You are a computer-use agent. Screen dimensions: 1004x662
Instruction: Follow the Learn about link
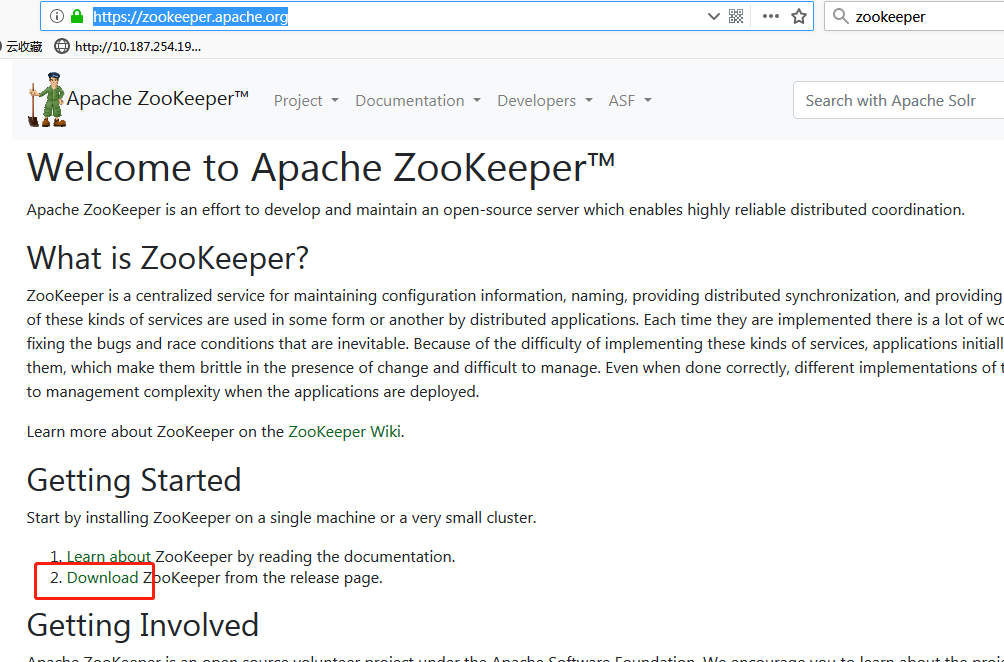click(x=109, y=556)
